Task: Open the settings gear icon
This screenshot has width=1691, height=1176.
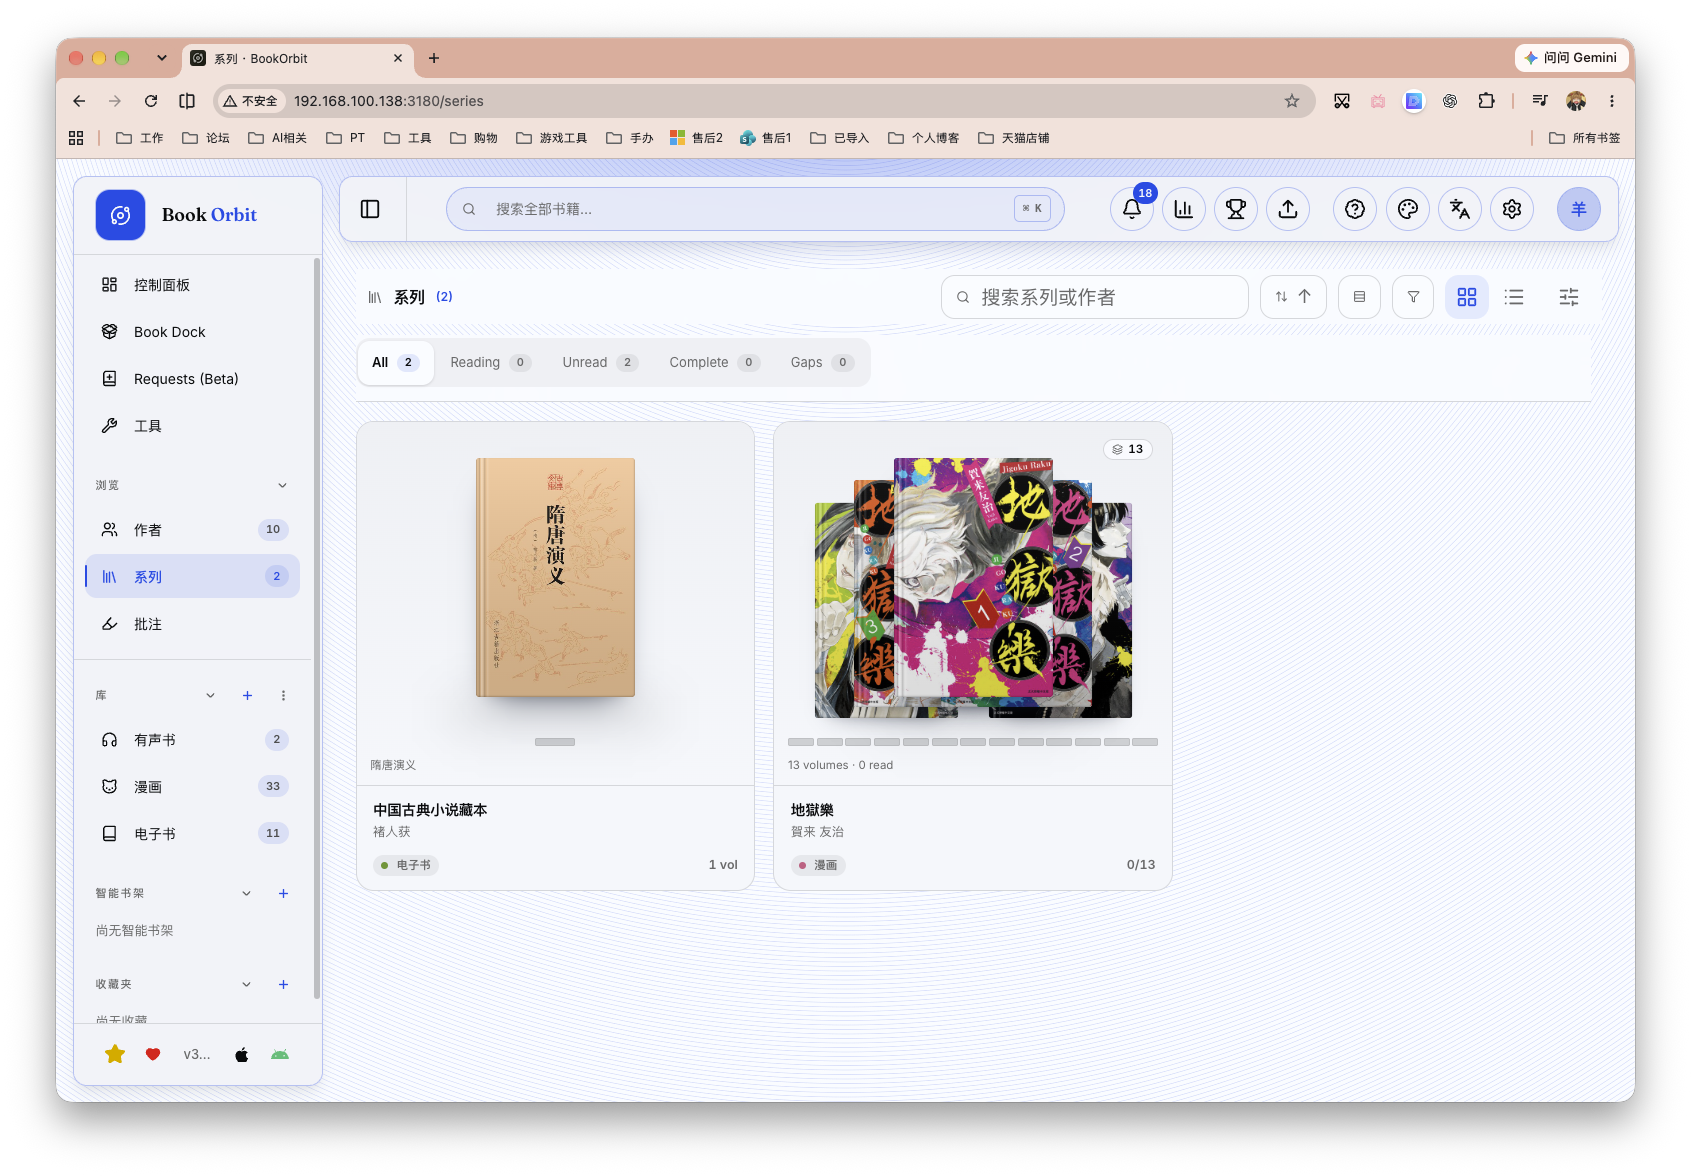Action: coord(1512,209)
